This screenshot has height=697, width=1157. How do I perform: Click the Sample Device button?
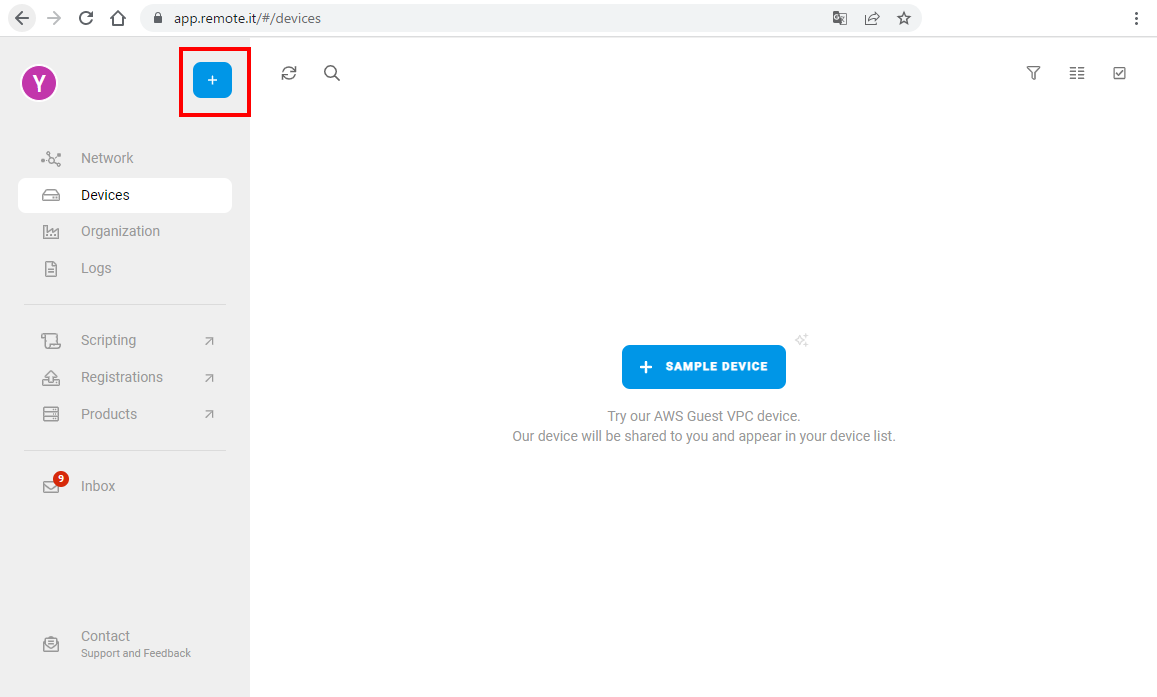[703, 367]
